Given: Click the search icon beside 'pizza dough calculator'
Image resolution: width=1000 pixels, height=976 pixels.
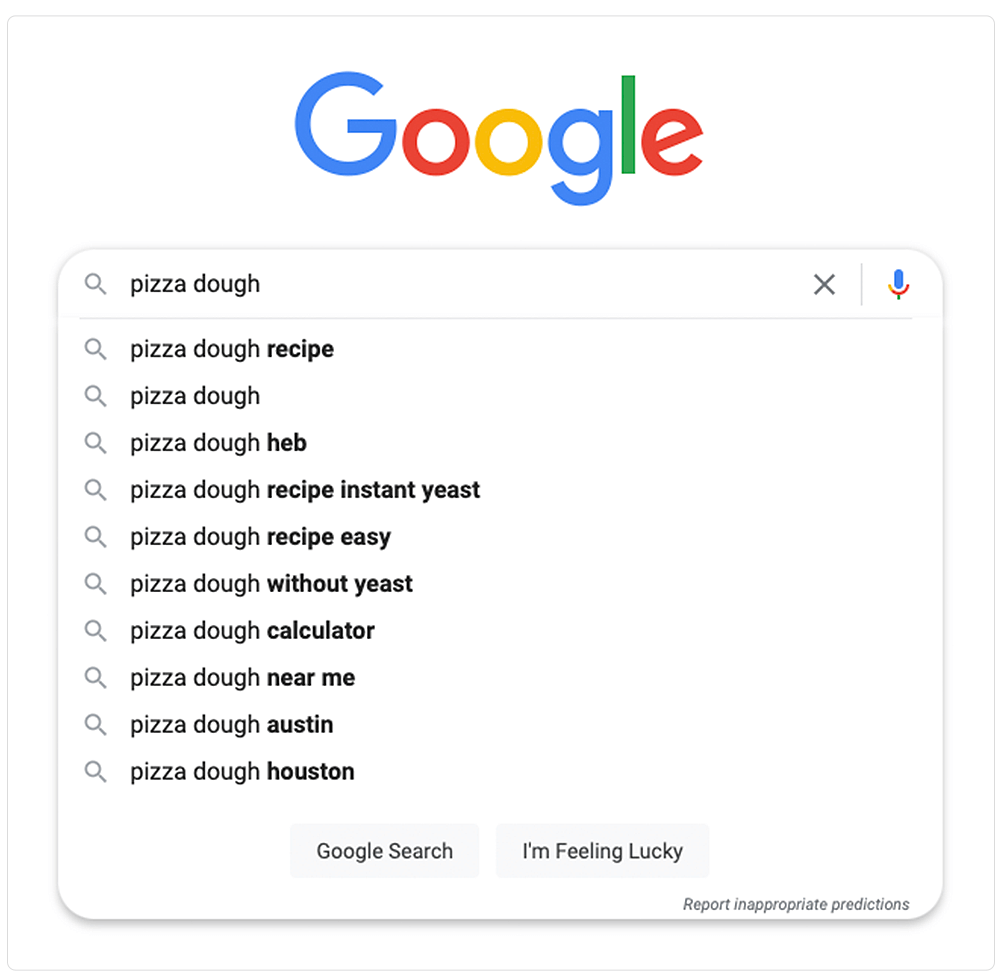Looking at the screenshot, I should coord(96,630).
